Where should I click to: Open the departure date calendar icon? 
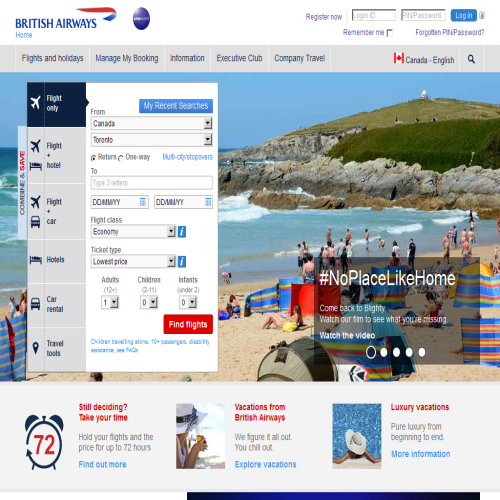[x=143, y=202]
